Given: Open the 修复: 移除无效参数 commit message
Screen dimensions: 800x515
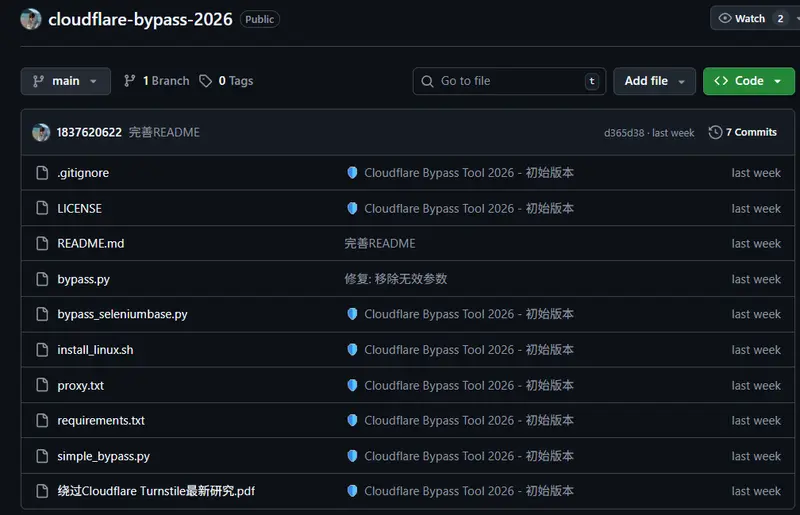Looking at the screenshot, I should tap(396, 279).
